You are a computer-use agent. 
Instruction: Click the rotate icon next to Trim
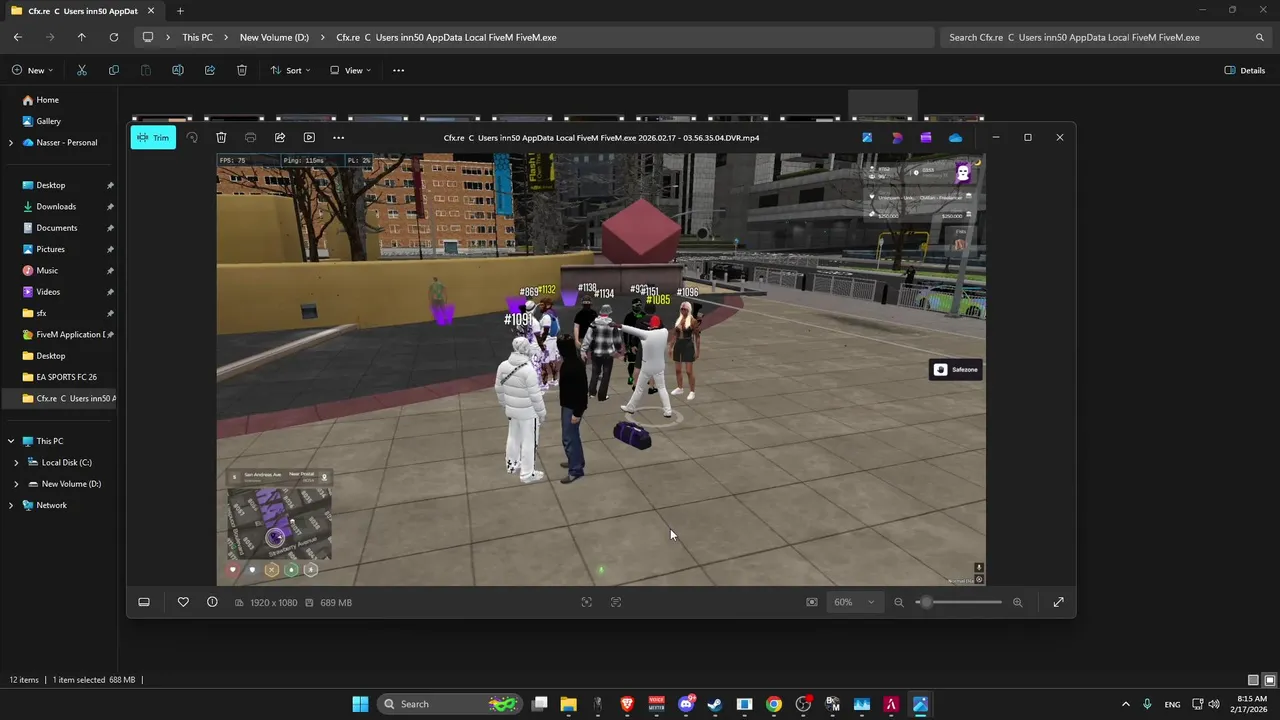point(192,137)
